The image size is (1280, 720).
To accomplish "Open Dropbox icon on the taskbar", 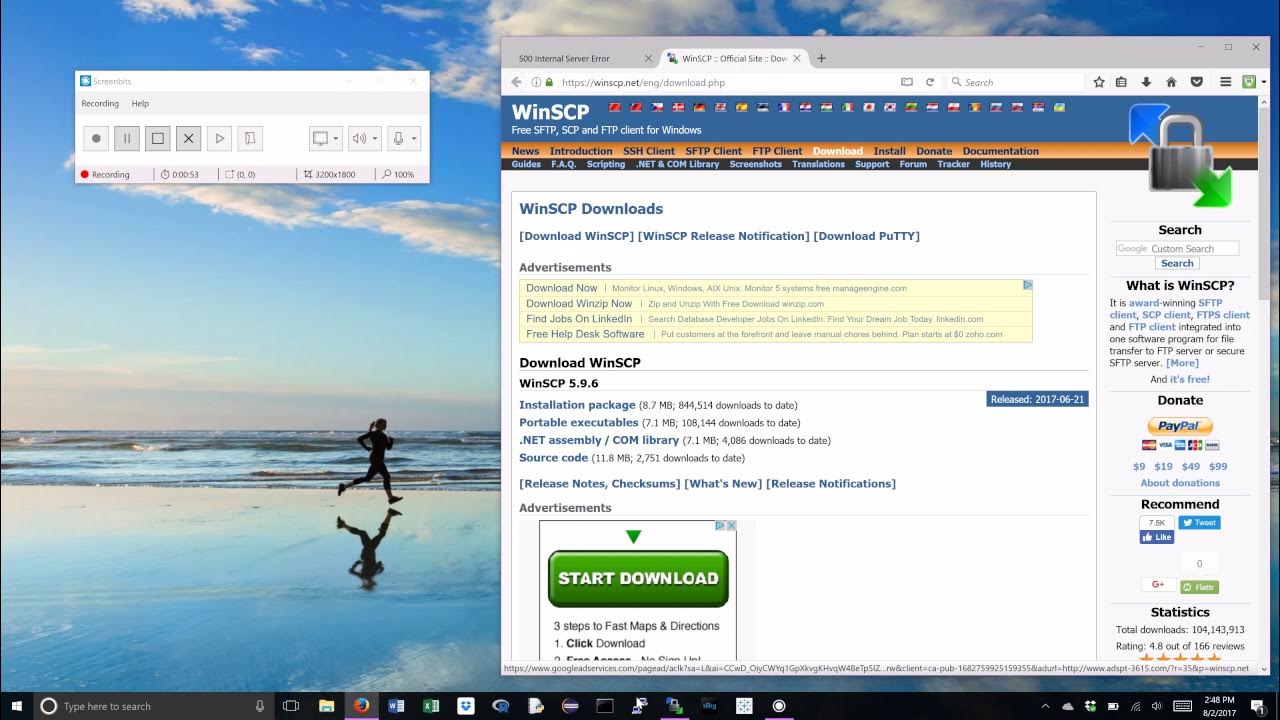I will (x=466, y=706).
